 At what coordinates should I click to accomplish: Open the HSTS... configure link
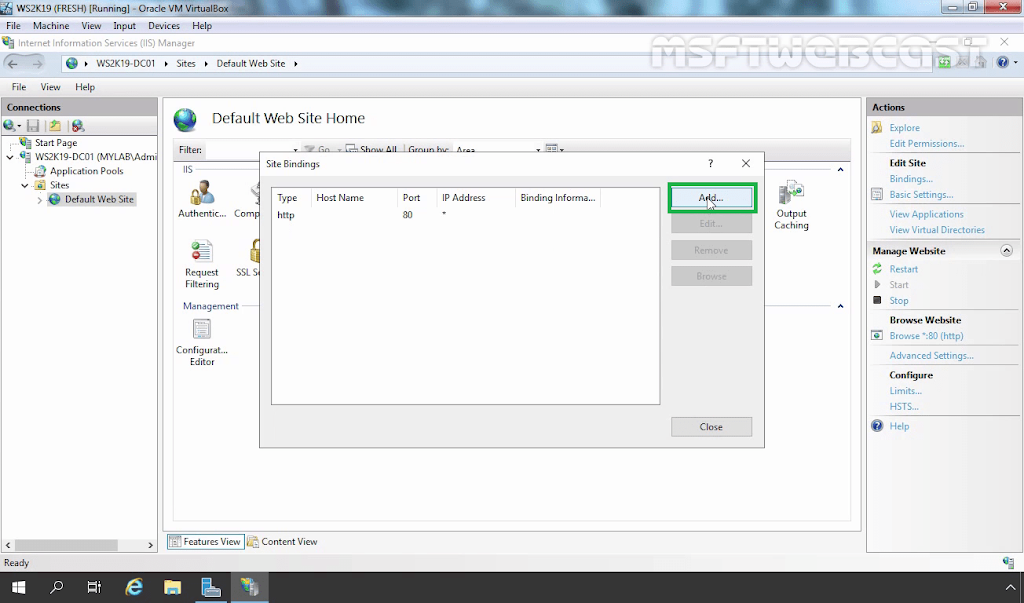tap(904, 406)
